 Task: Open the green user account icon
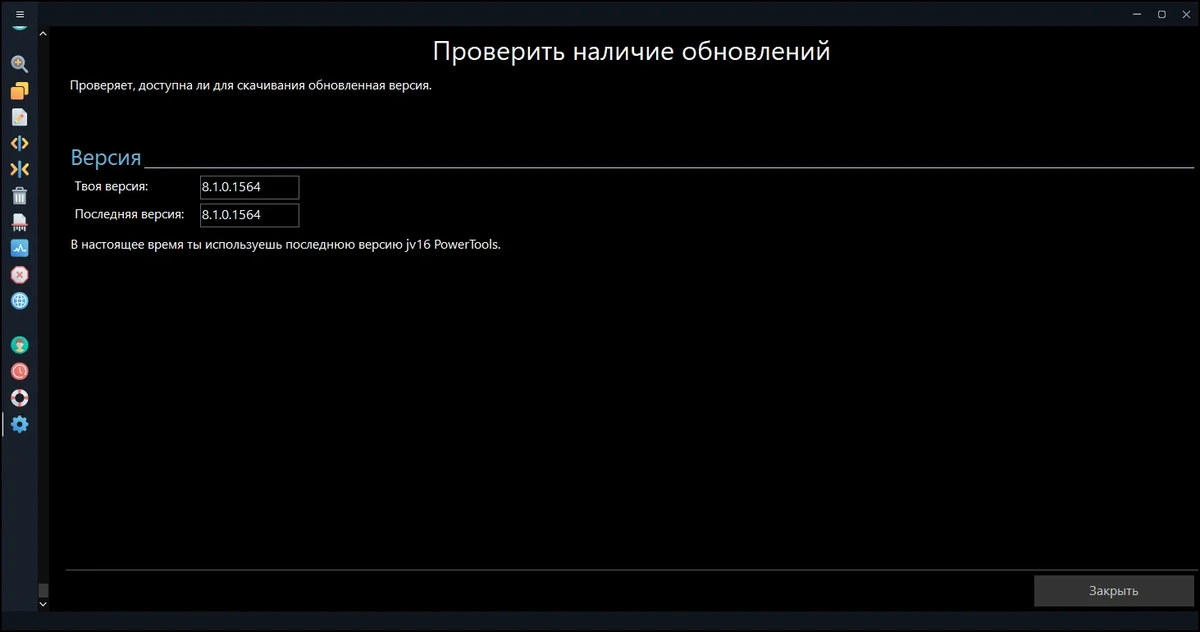[x=19, y=345]
